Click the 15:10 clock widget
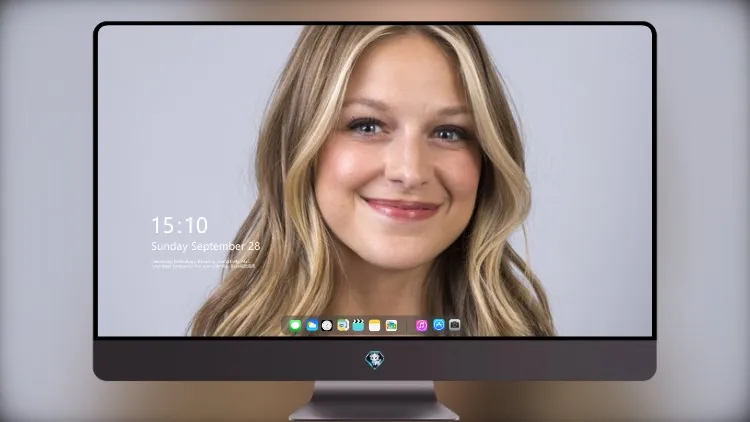 (179, 225)
